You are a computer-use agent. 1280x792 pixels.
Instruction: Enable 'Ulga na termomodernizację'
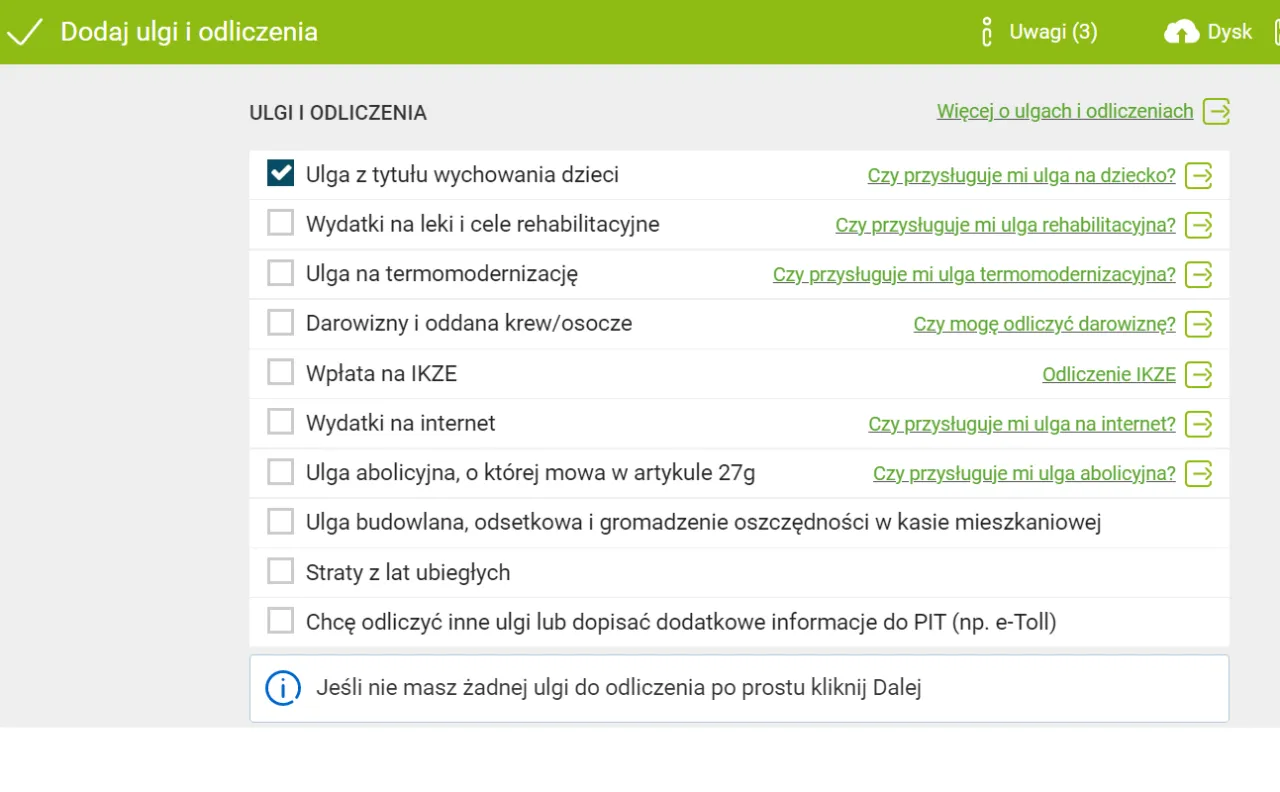[280, 272]
